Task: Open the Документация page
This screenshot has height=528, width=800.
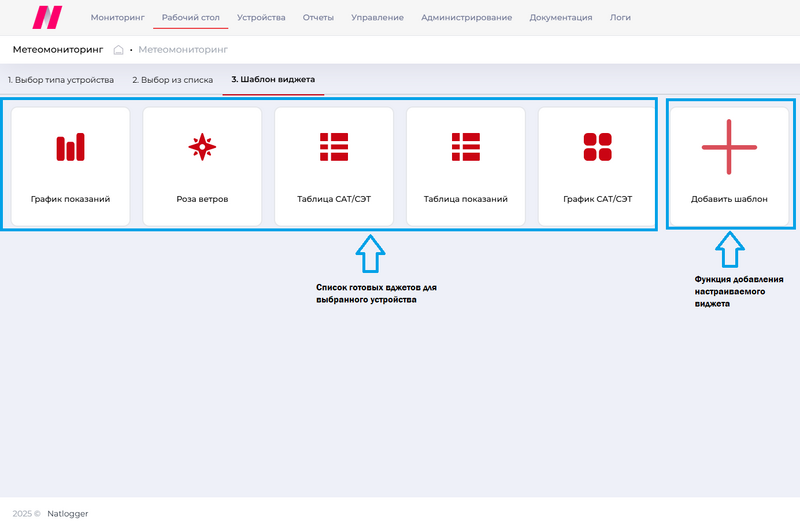Action: tap(561, 17)
